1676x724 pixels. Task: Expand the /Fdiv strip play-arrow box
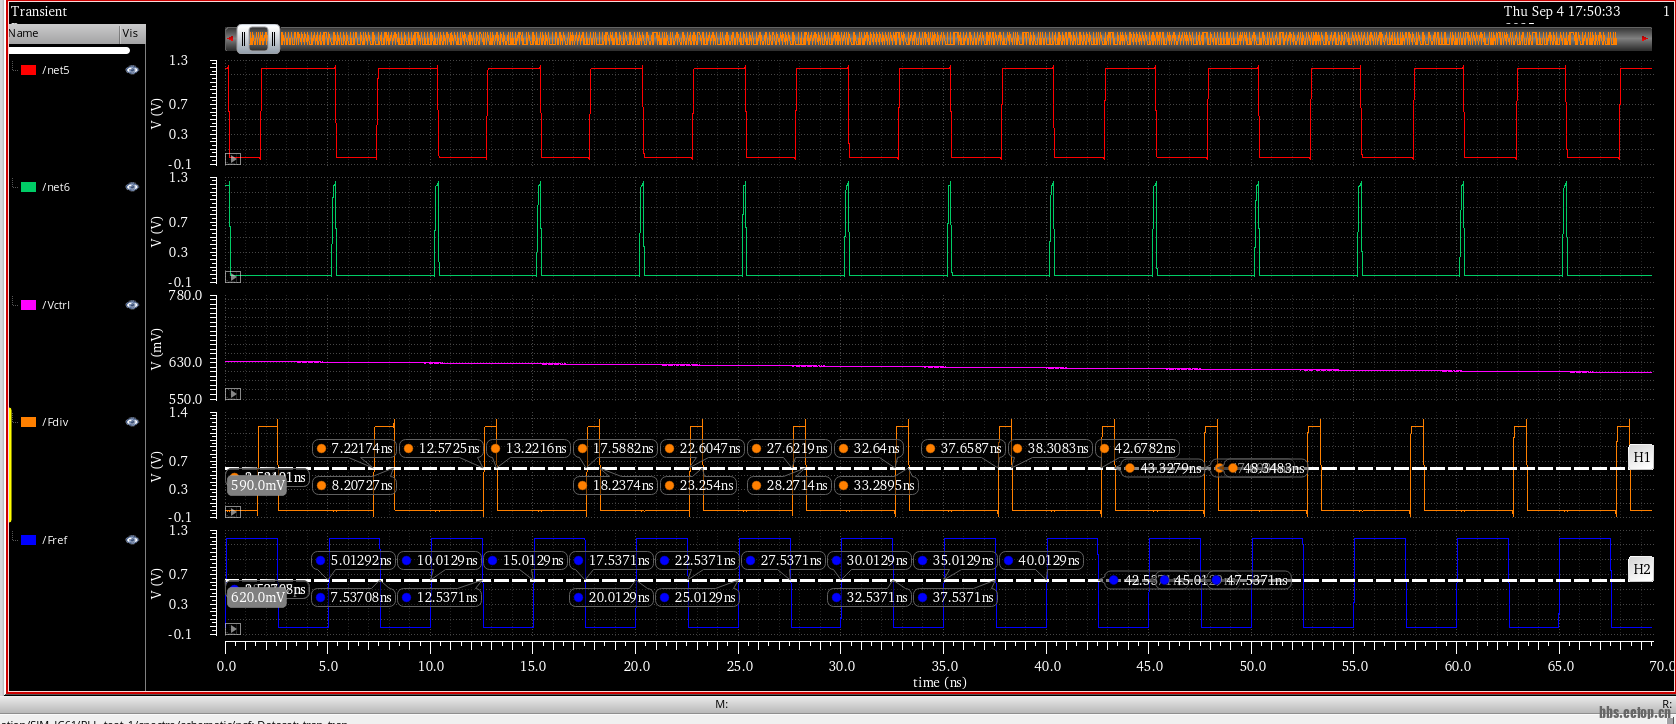(x=233, y=512)
